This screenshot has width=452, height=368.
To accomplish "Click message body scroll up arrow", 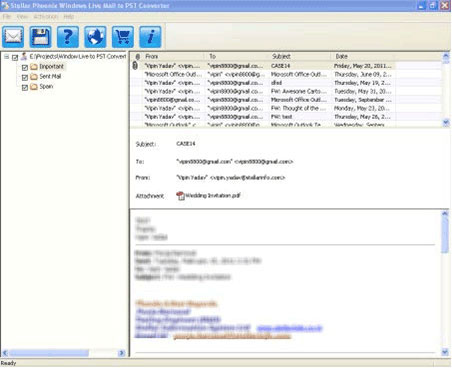I will (445, 214).
